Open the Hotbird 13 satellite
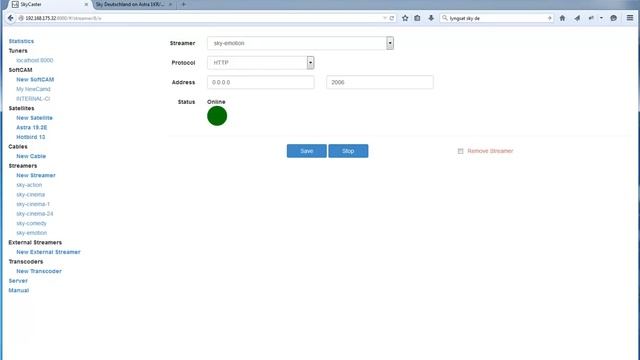Viewport: 640px width, 360px height. [31, 137]
